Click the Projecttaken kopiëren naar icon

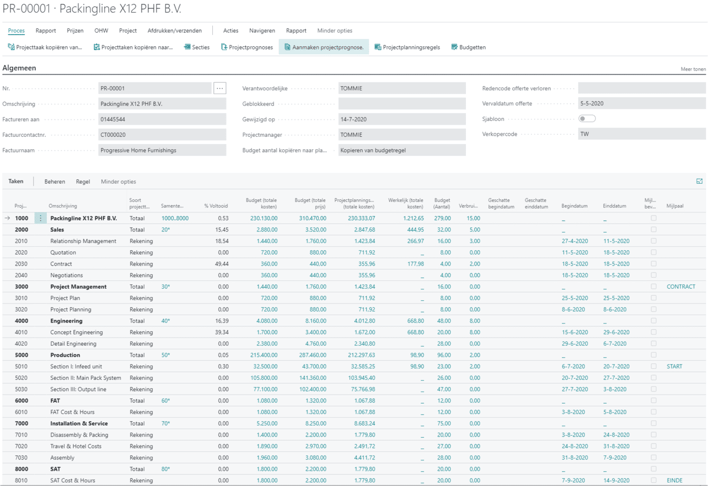pos(96,47)
